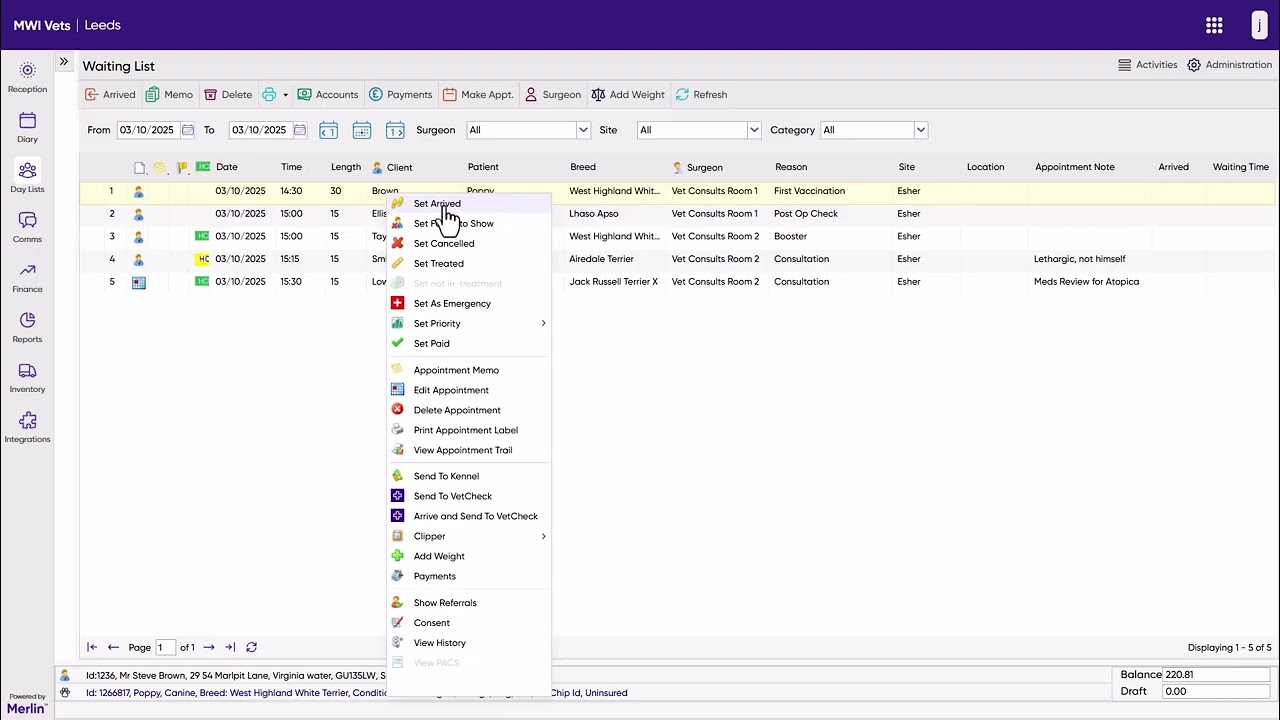The image size is (1280, 720).
Task: Click the Make Appt. toolbar button
Action: pos(478,95)
